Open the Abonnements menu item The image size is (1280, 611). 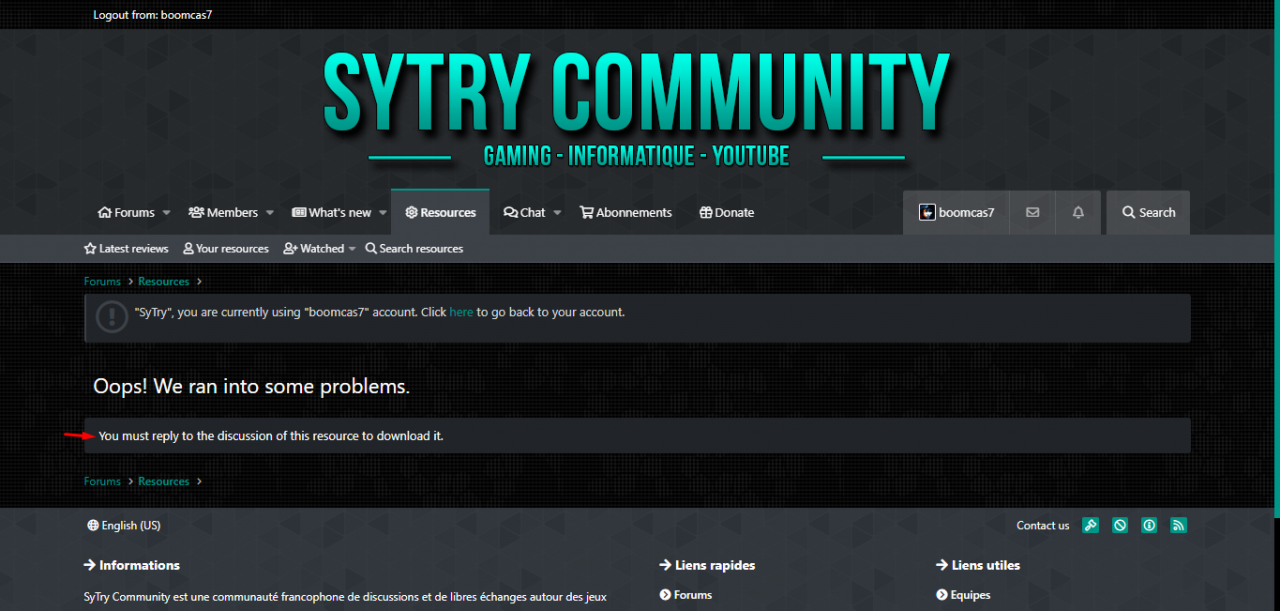pos(626,213)
